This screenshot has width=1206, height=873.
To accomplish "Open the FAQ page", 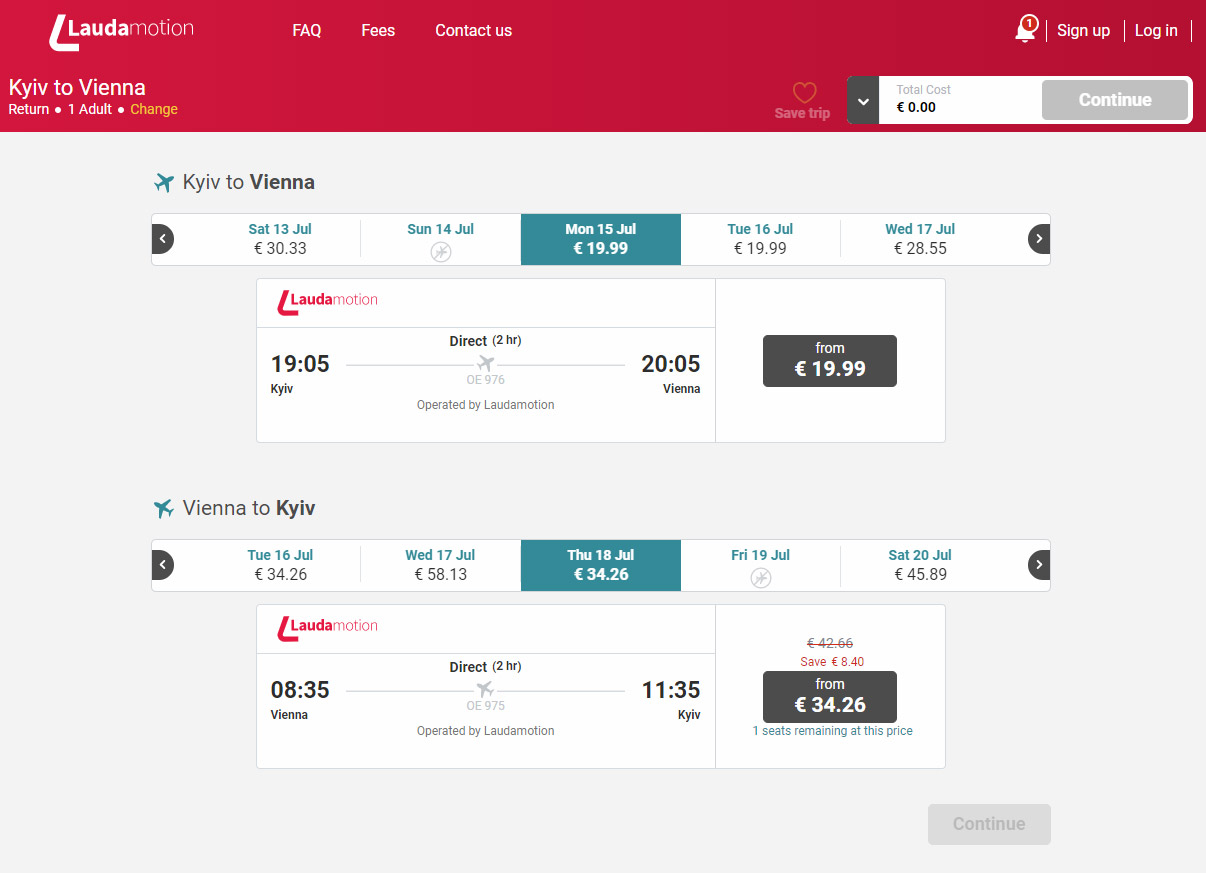I will [x=307, y=31].
